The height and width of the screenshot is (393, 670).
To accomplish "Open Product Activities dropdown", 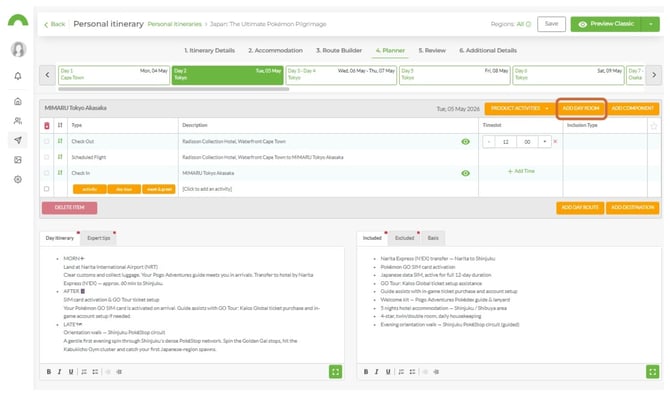I will (x=520, y=109).
